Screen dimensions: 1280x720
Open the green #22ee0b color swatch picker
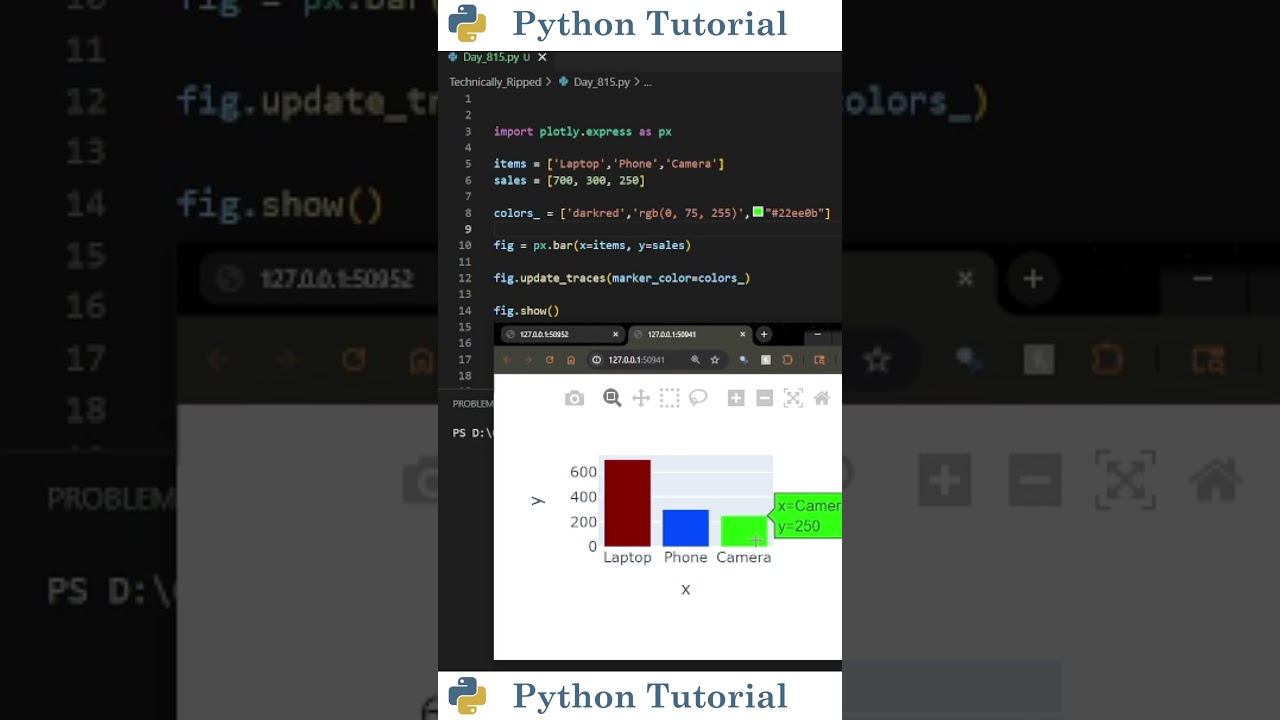tap(758, 212)
